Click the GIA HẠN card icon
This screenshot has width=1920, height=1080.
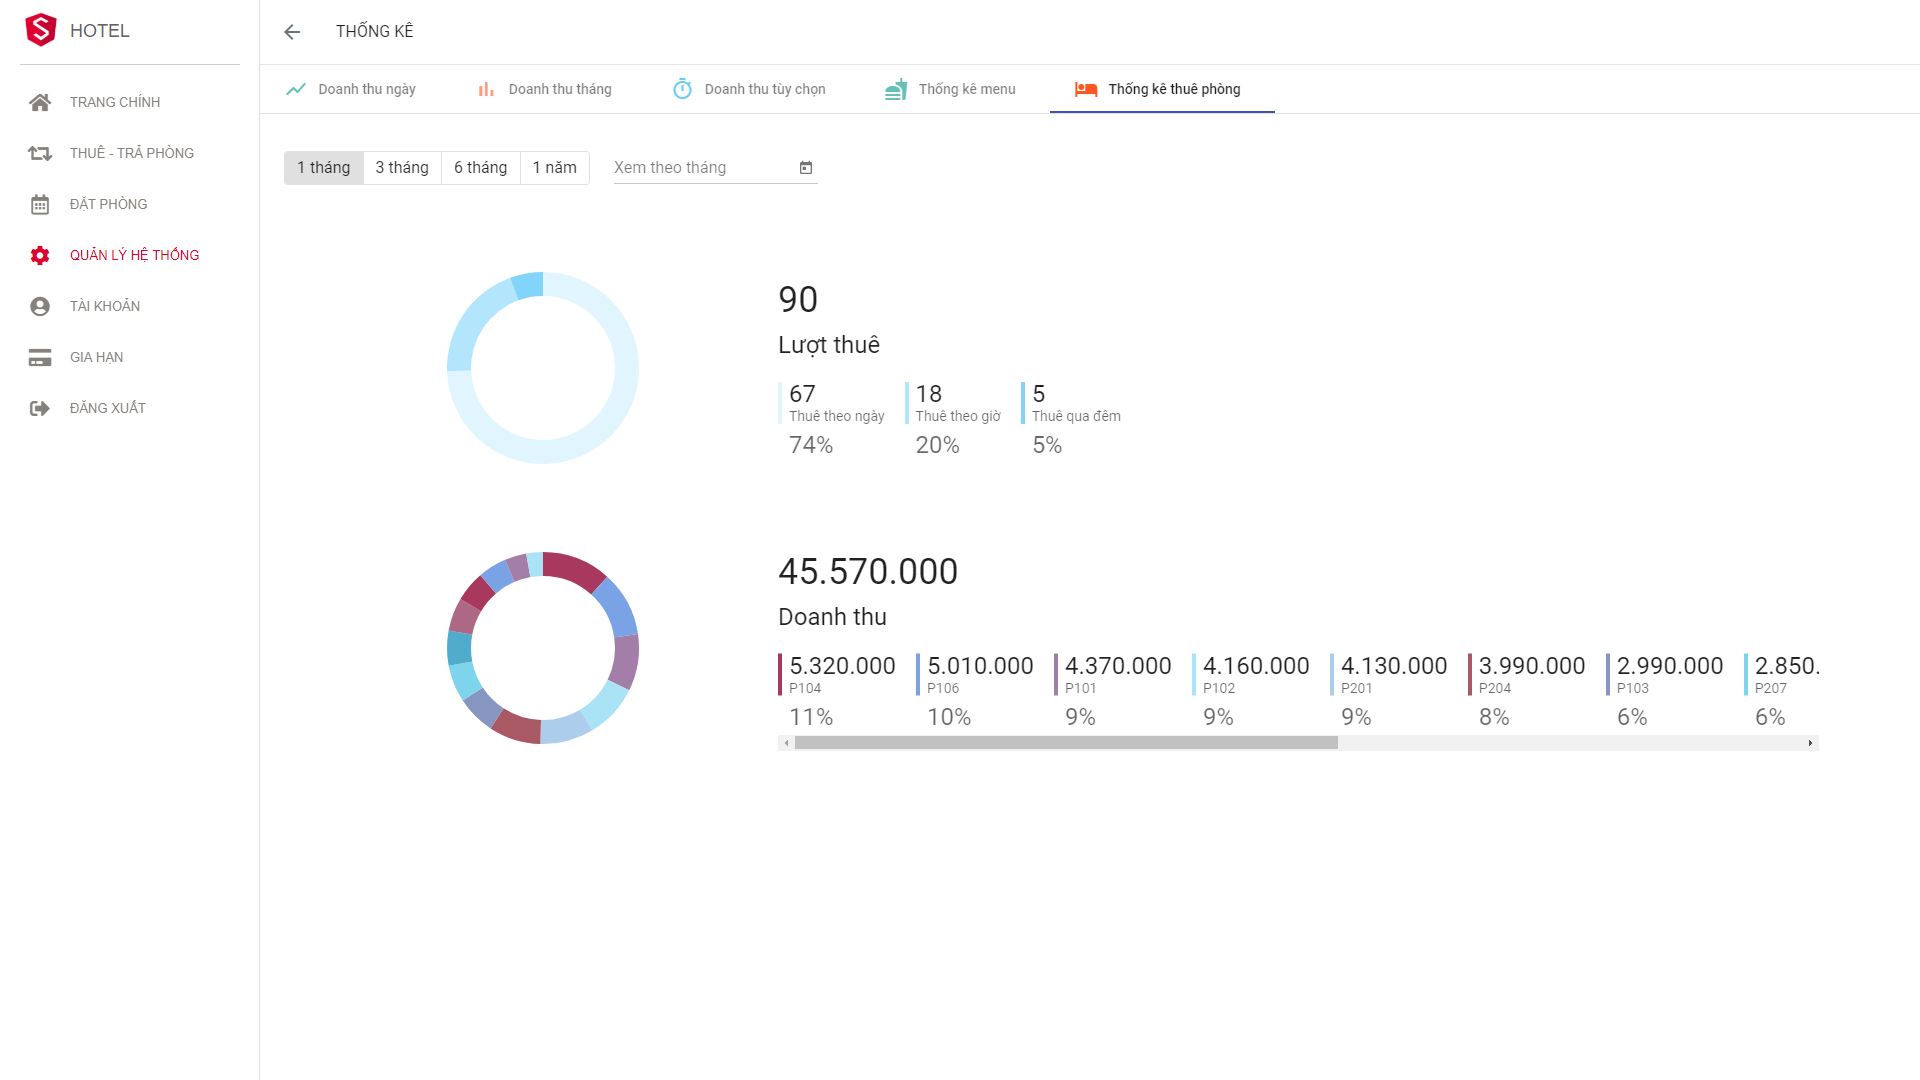[x=40, y=358]
